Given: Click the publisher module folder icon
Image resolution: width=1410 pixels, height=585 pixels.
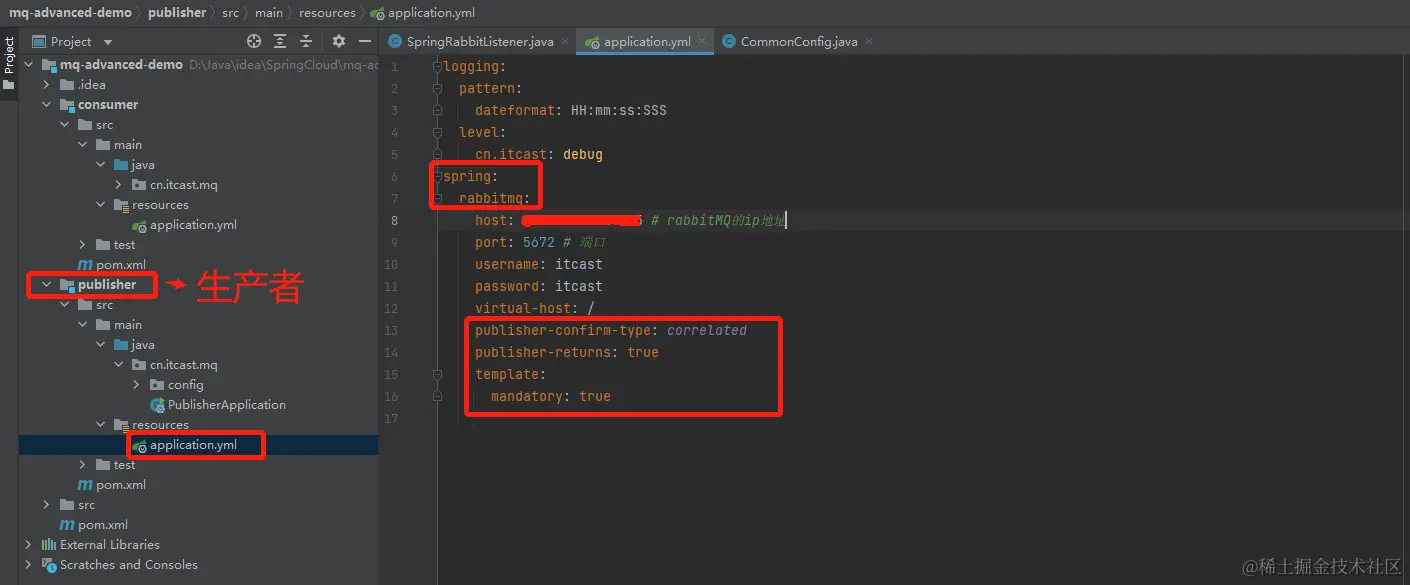Looking at the screenshot, I should click(67, 284).
